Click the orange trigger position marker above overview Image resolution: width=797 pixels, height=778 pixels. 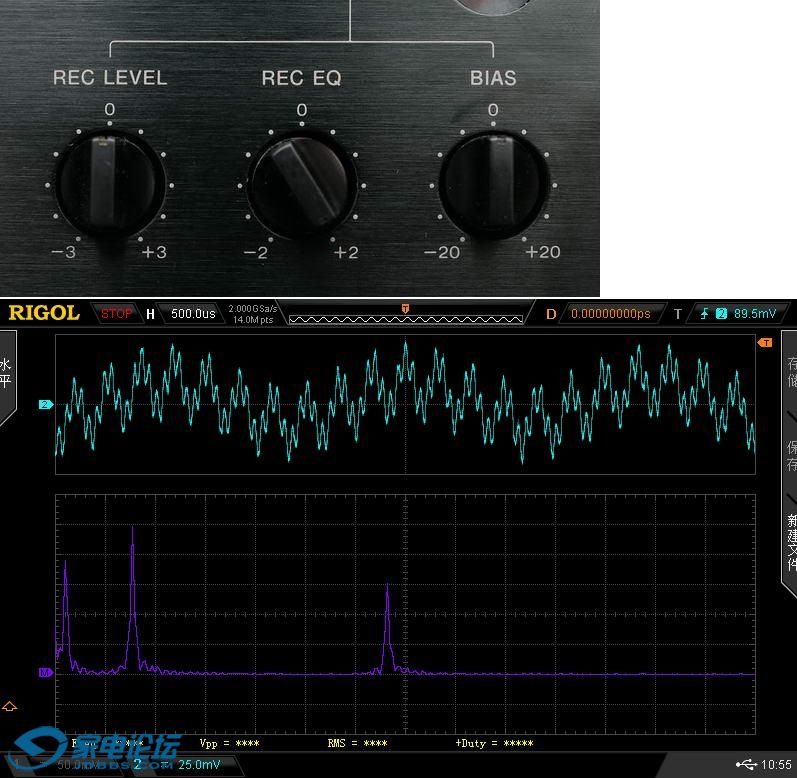405,308
